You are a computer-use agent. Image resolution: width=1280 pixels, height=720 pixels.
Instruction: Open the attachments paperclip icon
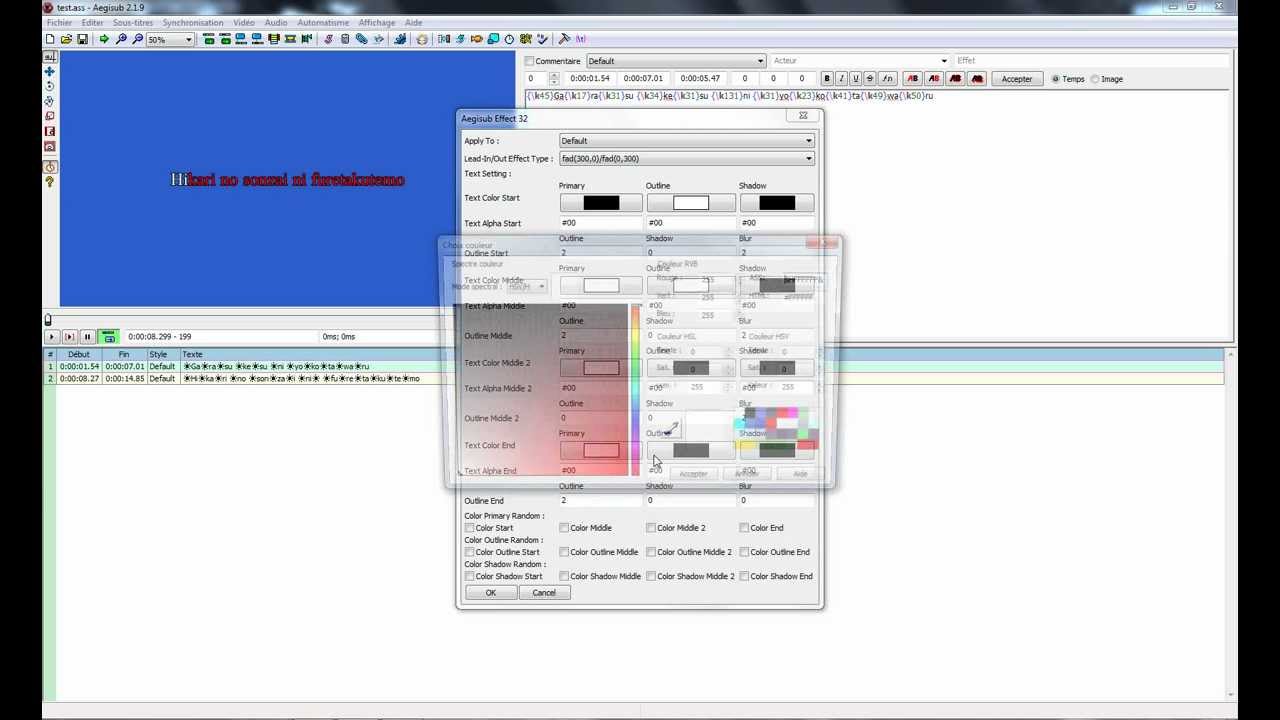pos(362,39)
